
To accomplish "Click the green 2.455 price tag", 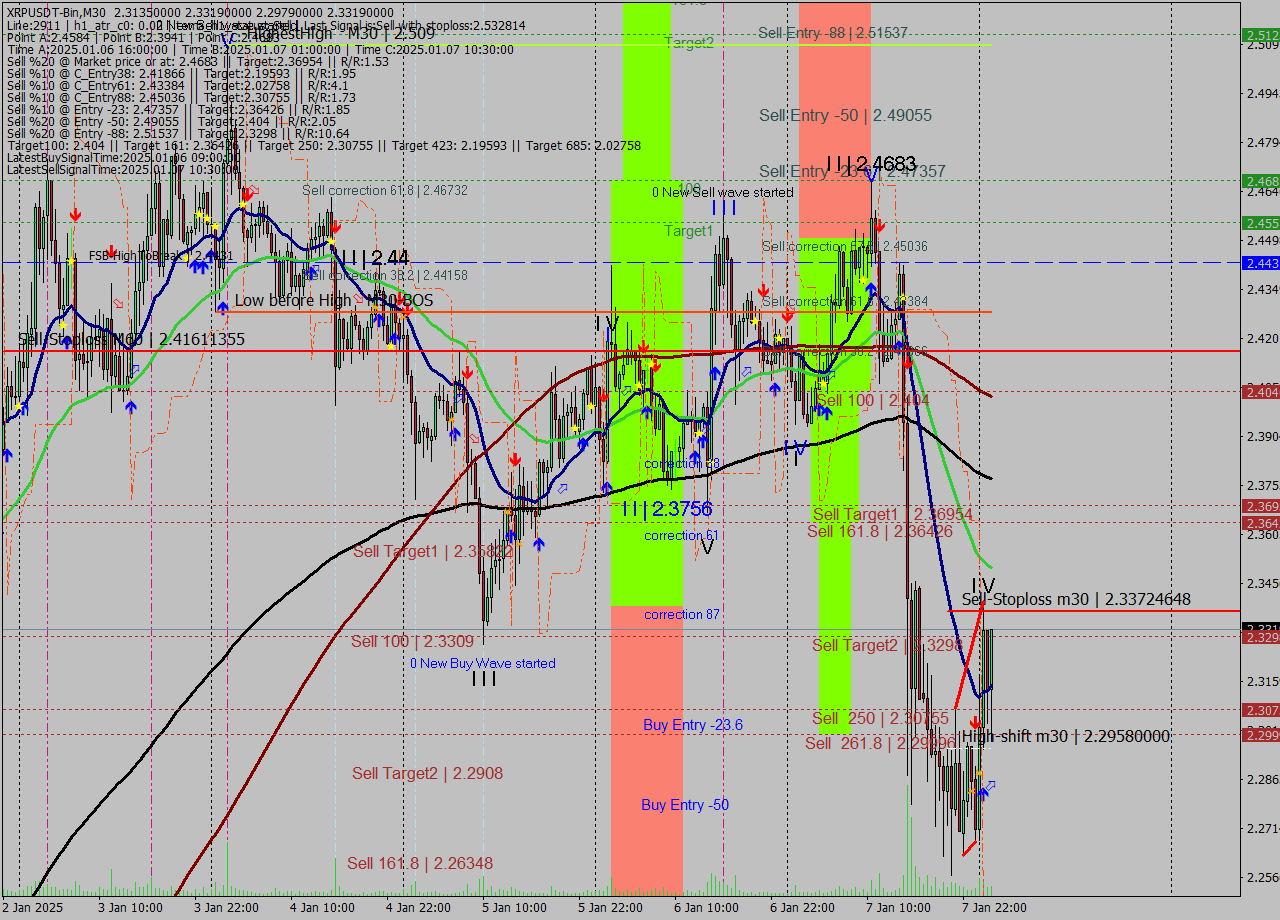I will [1260, 223].
